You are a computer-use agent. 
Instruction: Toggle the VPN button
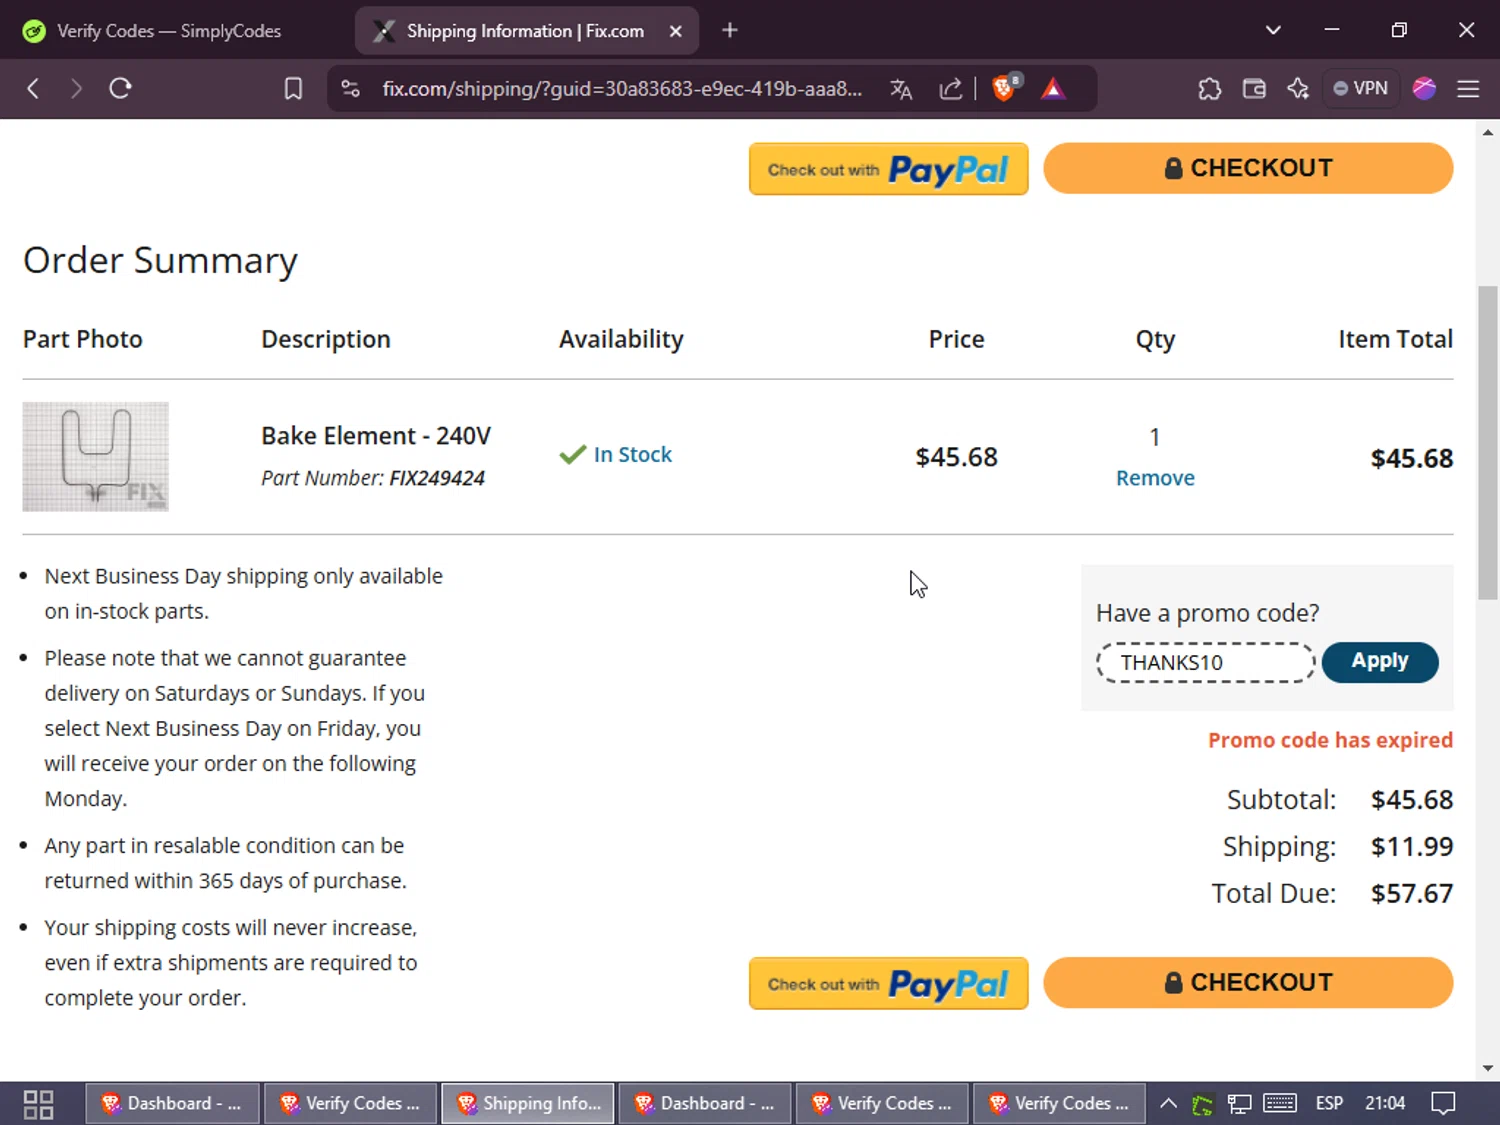tap(1361, 89)
